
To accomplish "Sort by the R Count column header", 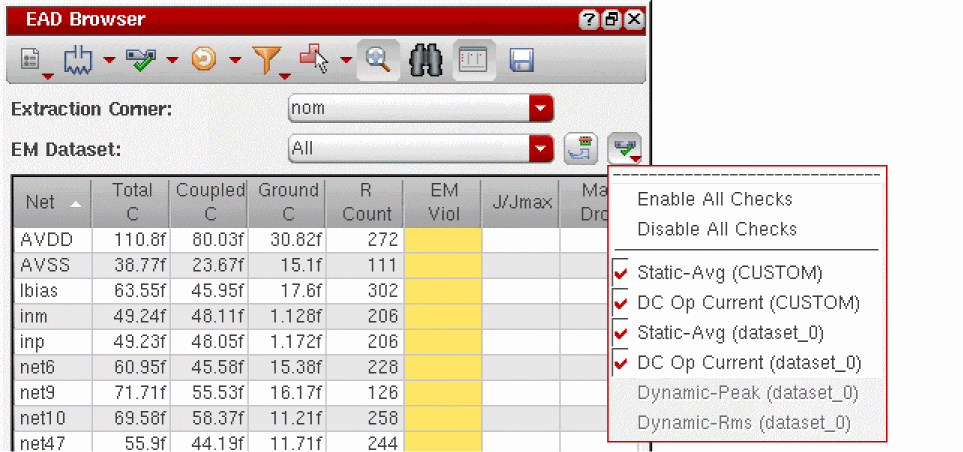I will (365, 203).
